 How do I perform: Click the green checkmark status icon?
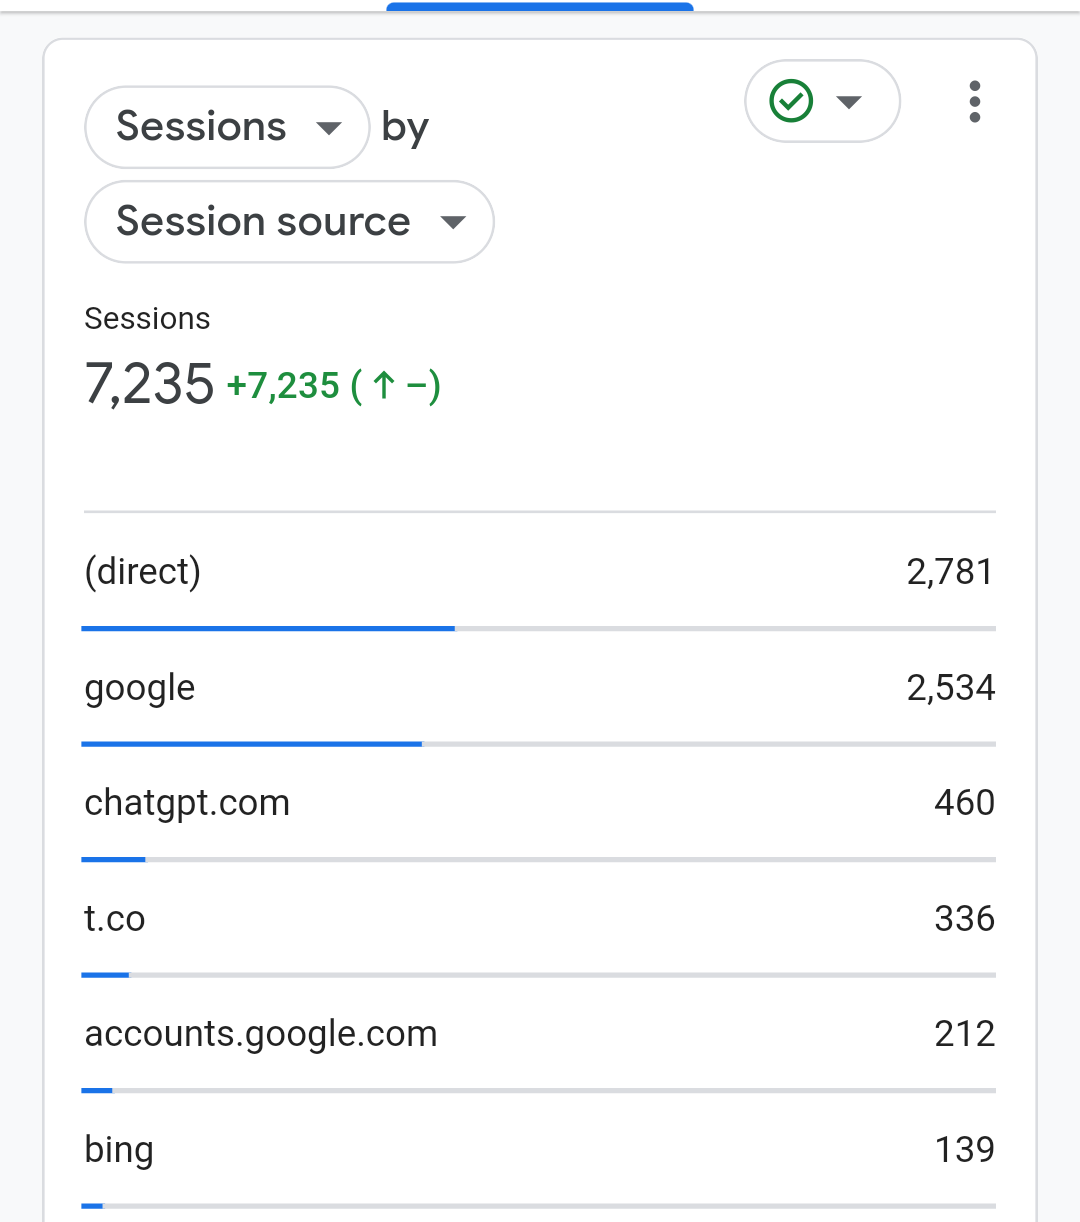[x=791, y=101]
